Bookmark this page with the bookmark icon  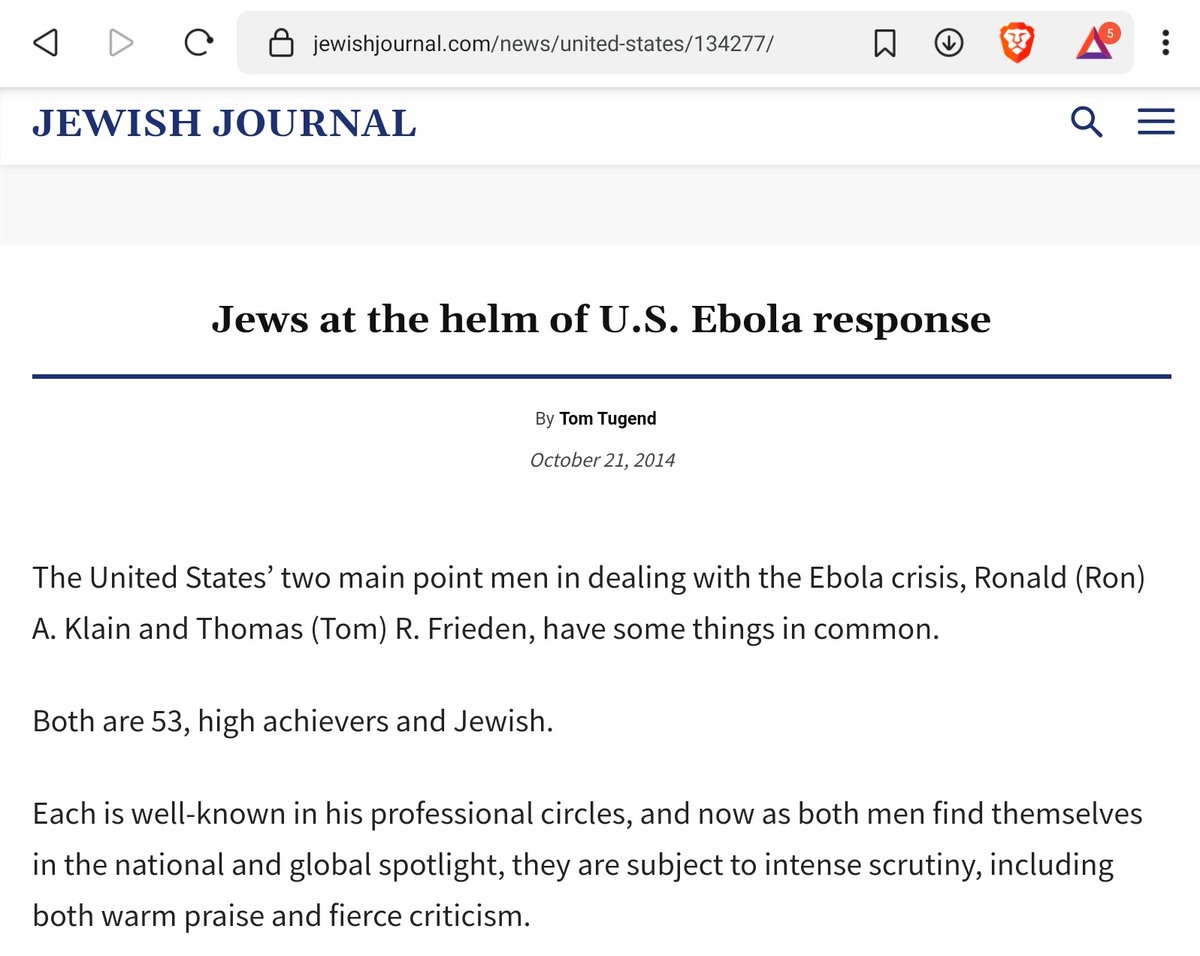[885, 43]
